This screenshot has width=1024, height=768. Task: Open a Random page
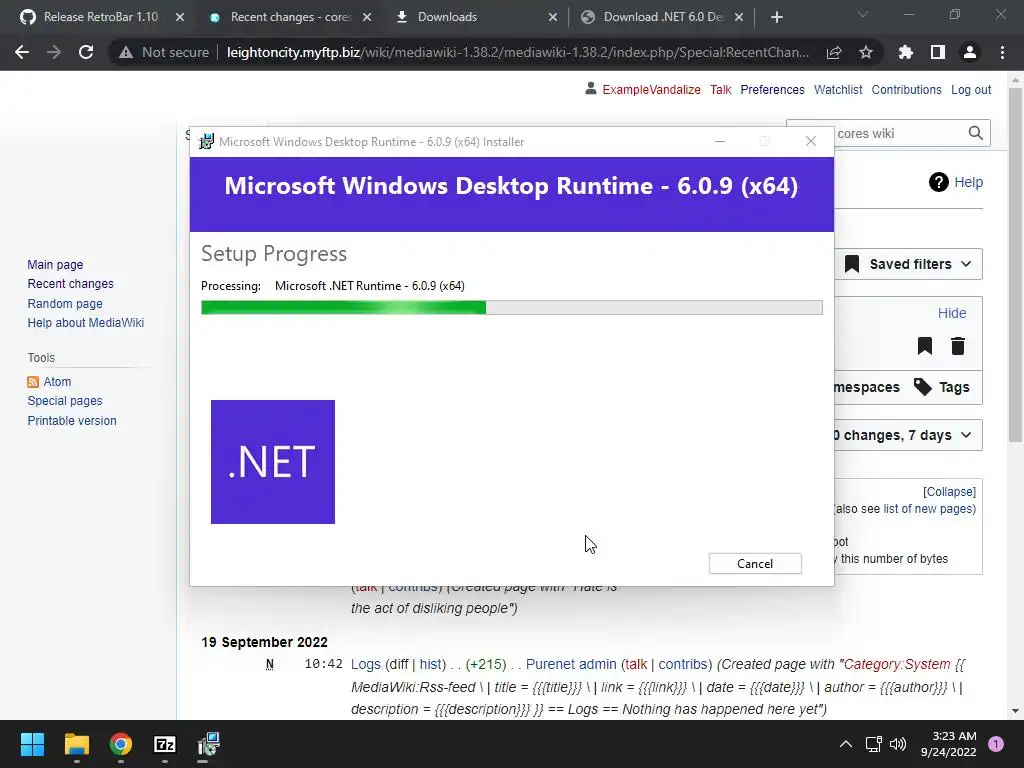coord(65,304)
